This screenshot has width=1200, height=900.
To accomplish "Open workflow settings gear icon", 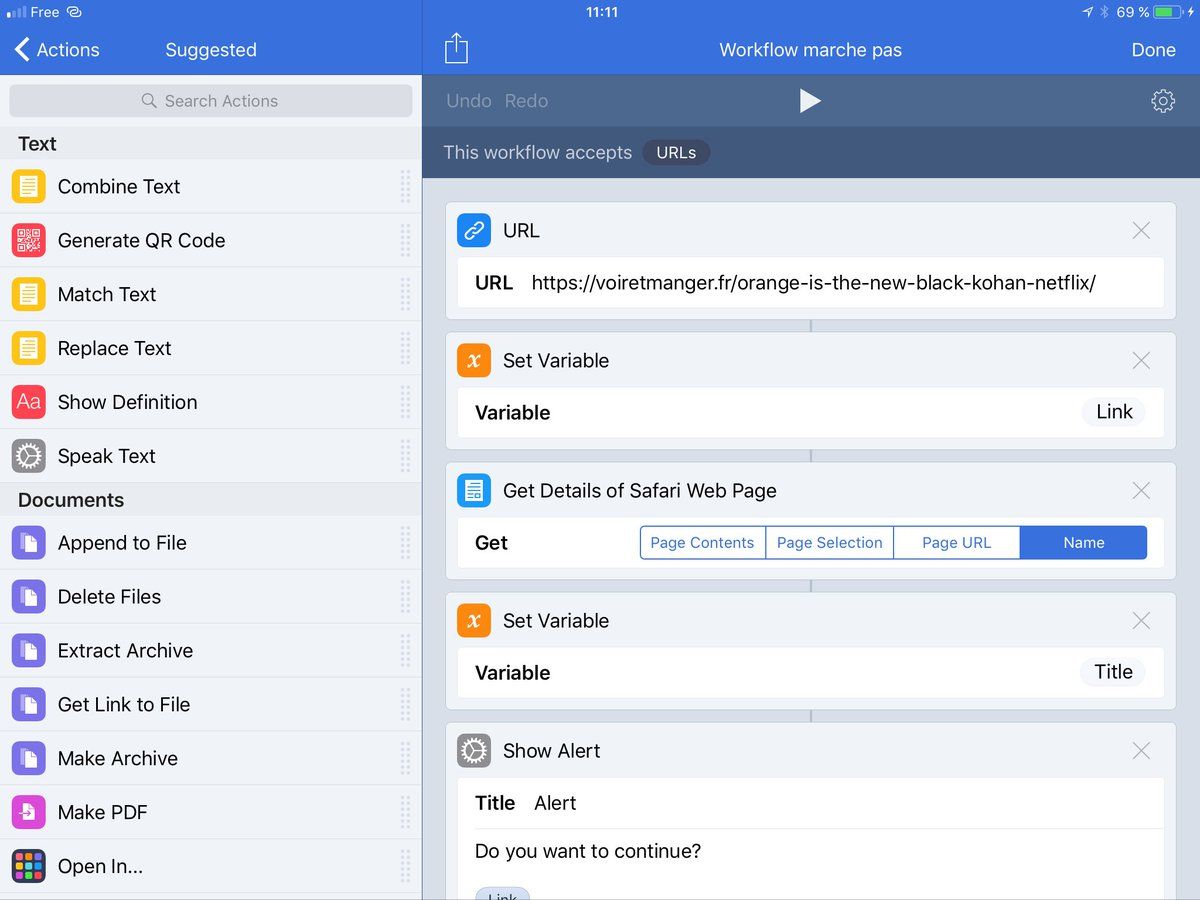I will [x=1162, y=101].
